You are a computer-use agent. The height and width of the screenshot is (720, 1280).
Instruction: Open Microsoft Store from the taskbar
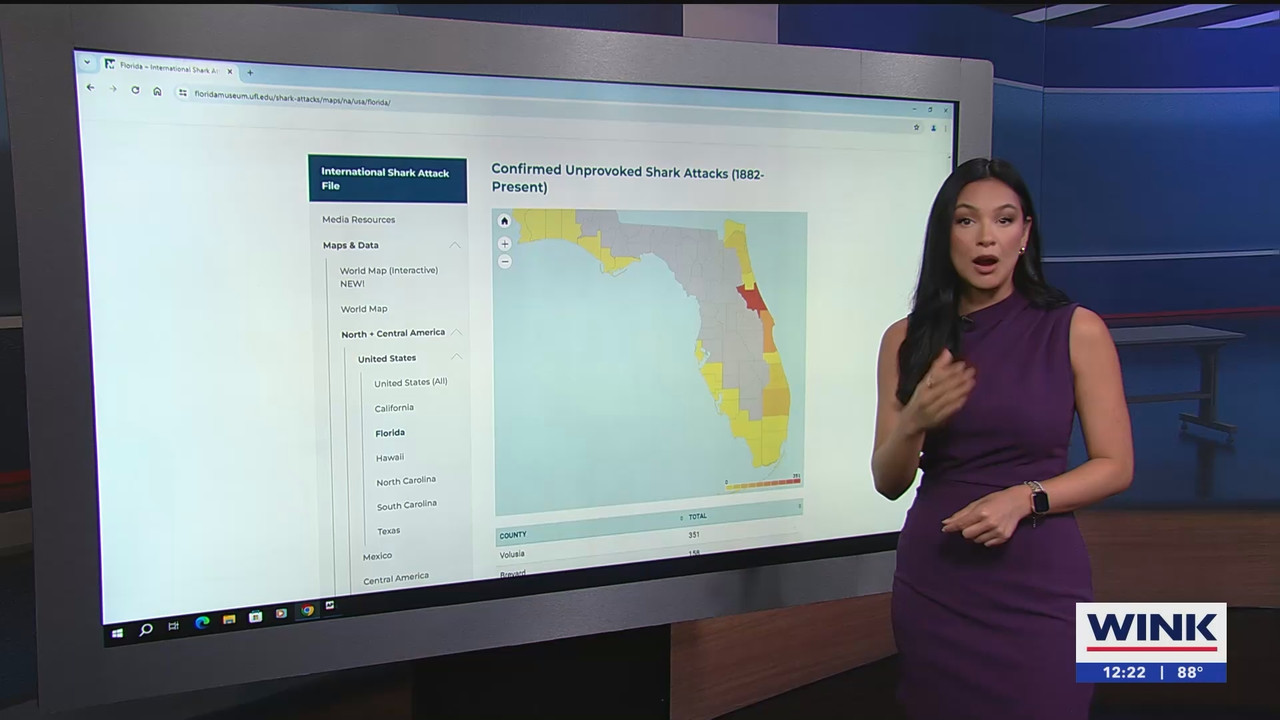(255, 616)
